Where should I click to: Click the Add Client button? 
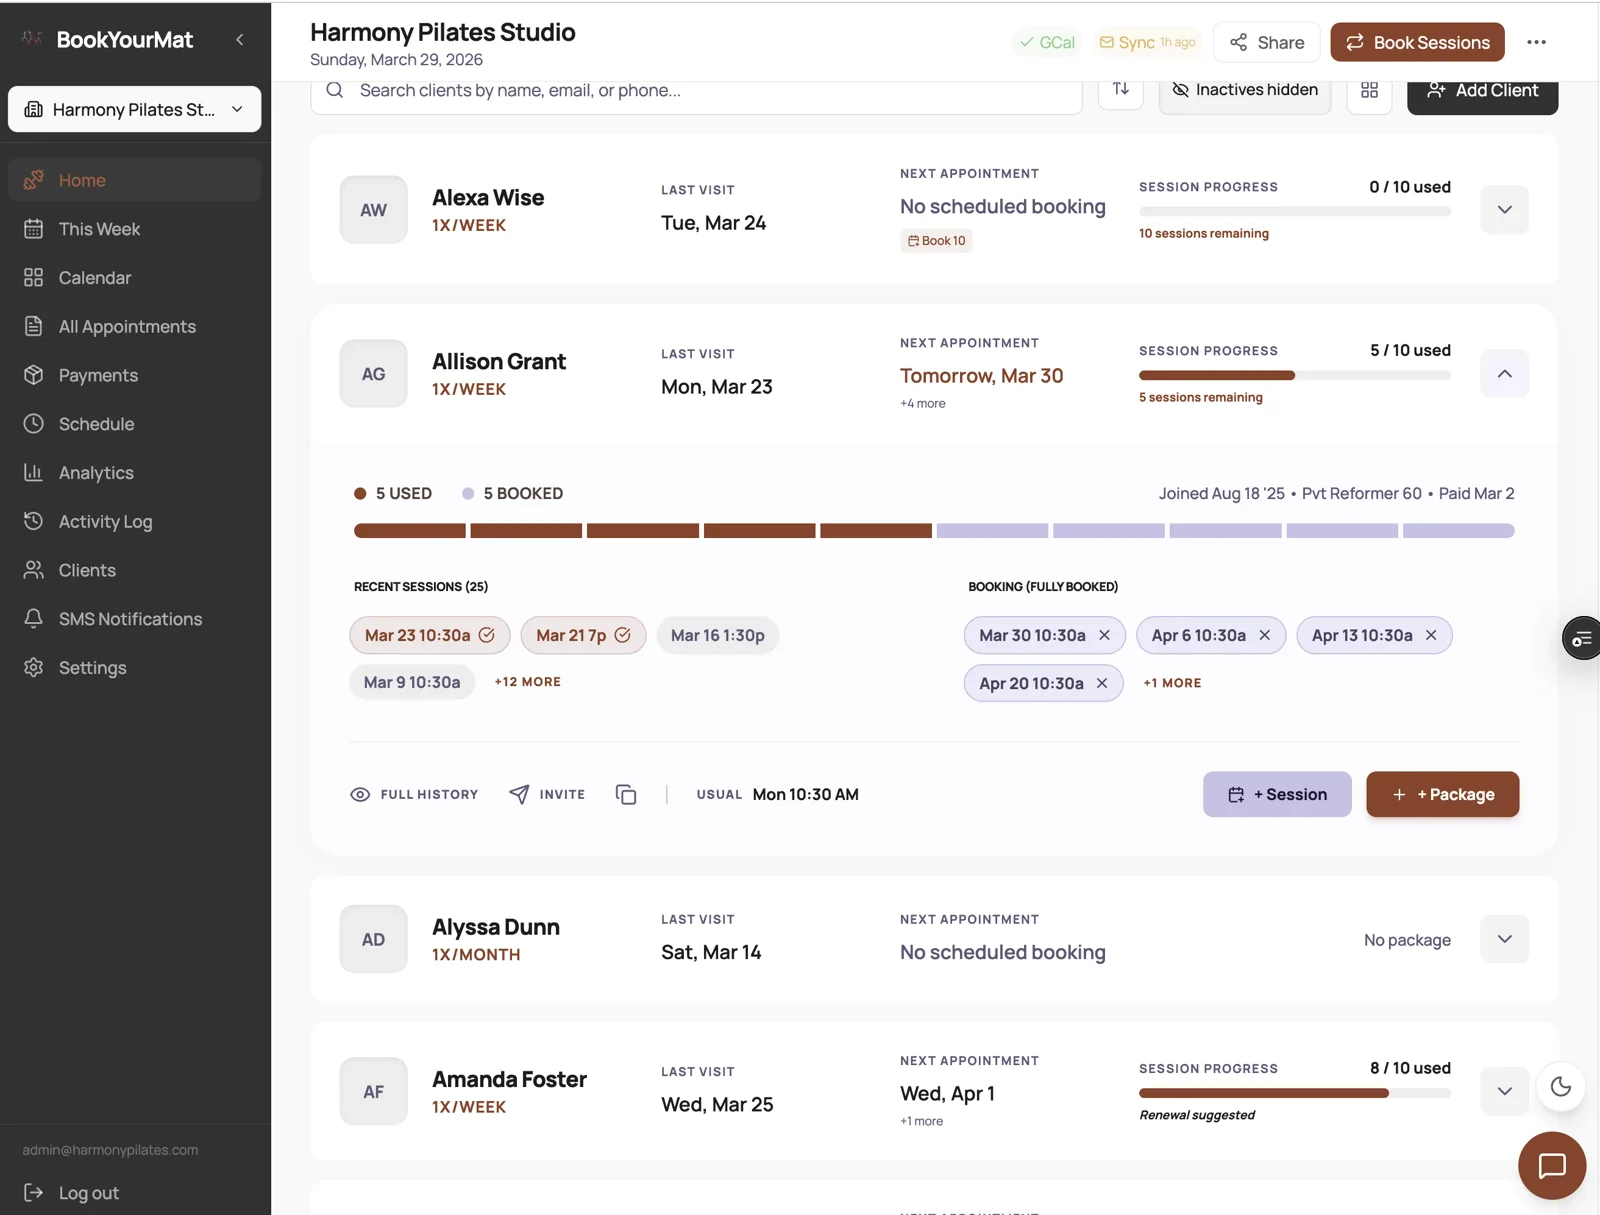[x=1483, y=90]
